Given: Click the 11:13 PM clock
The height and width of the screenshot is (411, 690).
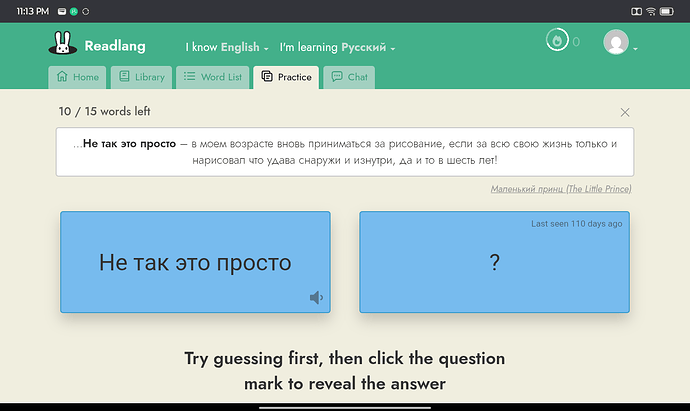Looking at the screenshot, I should (x=33, y=11).
